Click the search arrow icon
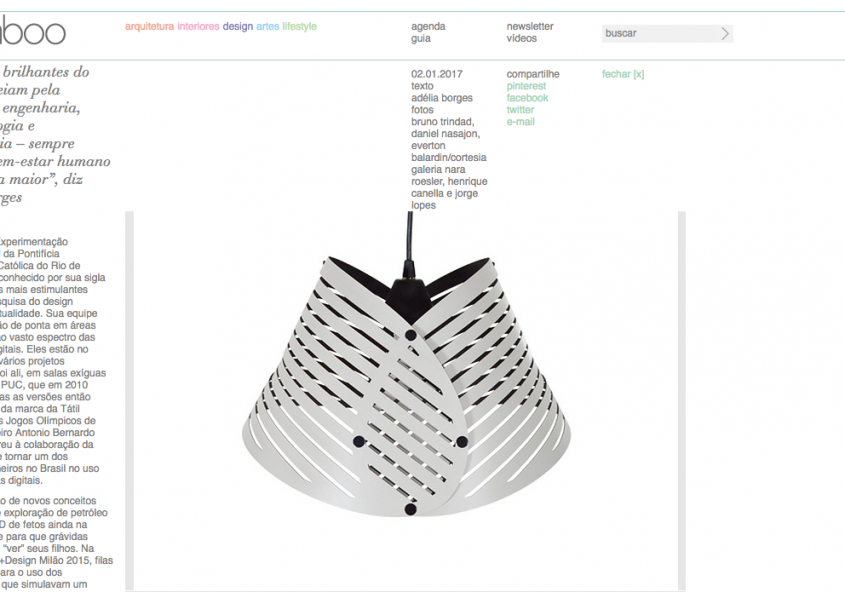 point(725,33)
